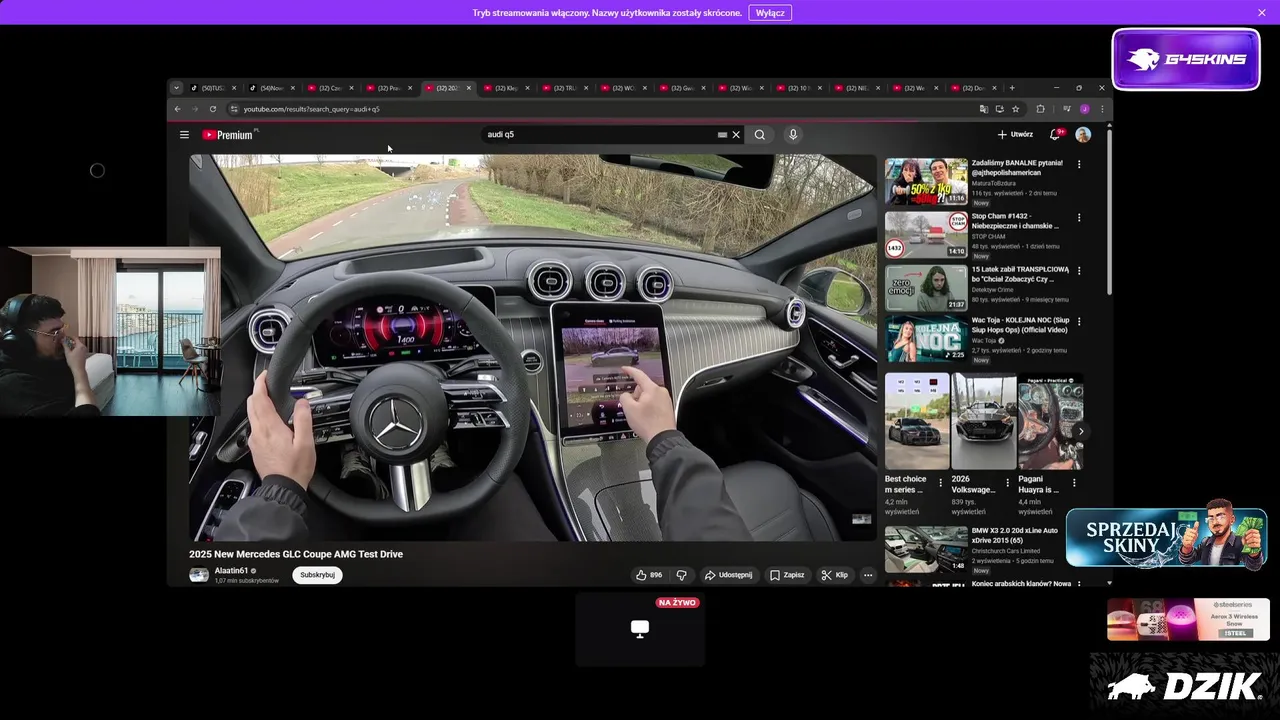Go back in browser history

click(x=178, y=109)
